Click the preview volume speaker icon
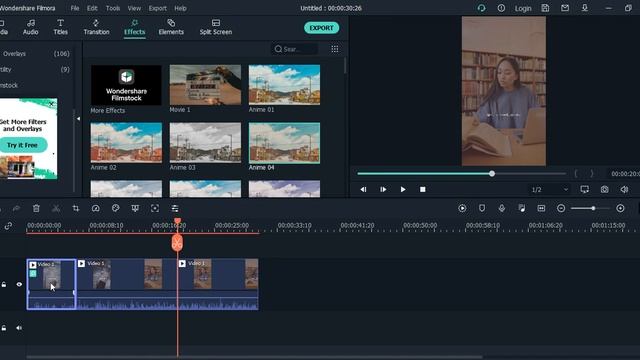Image resolution: width=640 pixels, height=360 pixels. [x=624, y=189]
